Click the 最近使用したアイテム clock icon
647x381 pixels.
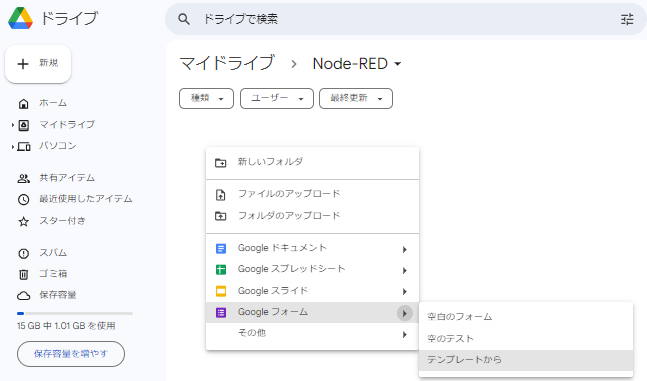[x=24, y=200]
